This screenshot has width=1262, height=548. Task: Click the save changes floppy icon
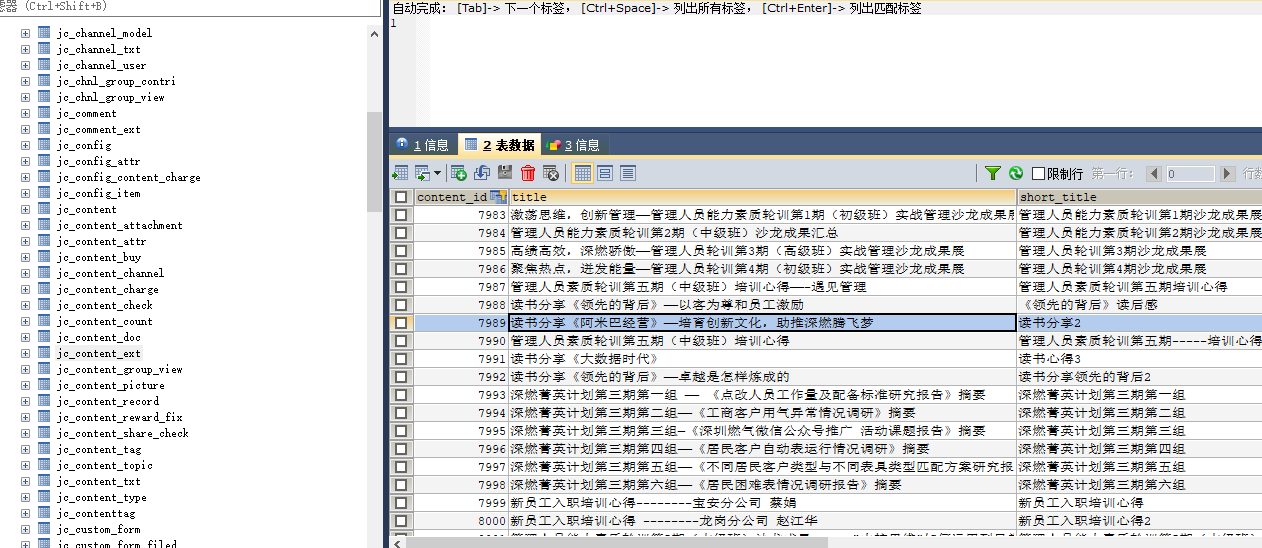pos(505,173)
